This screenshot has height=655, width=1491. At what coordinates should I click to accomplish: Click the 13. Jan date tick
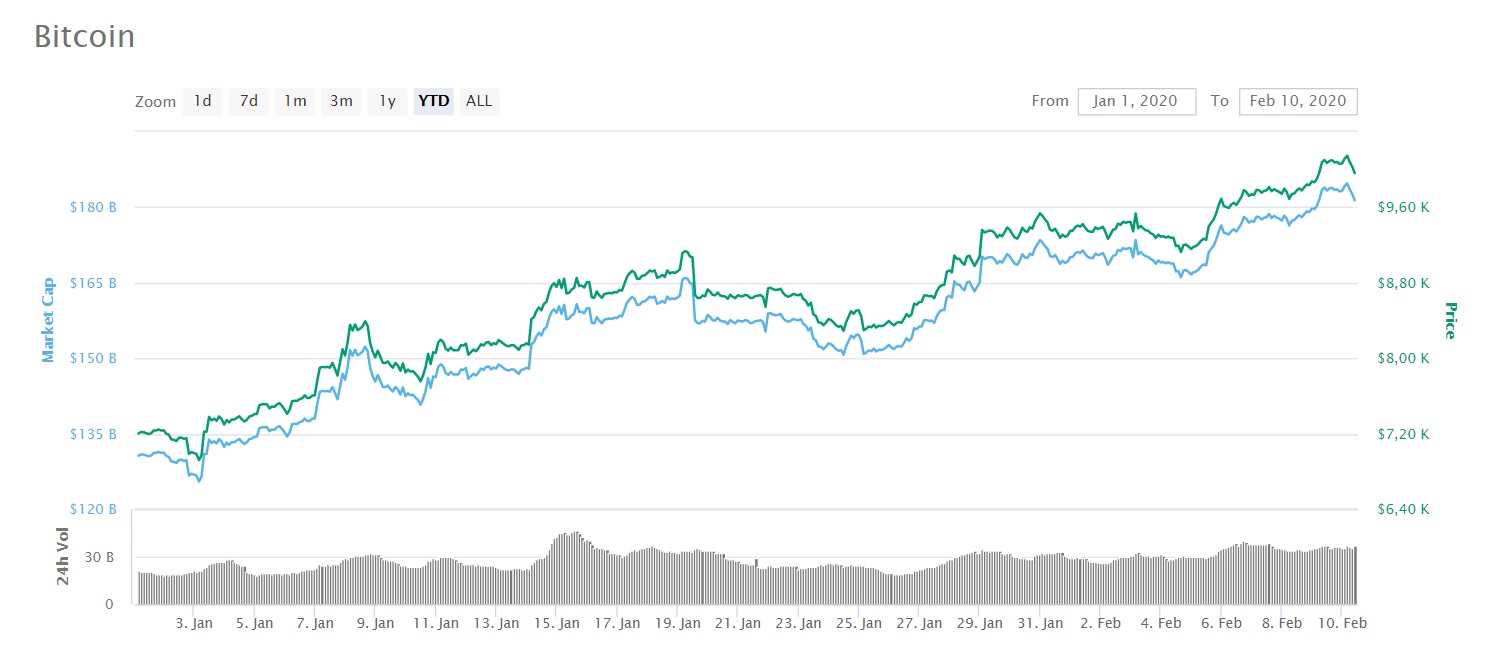(x=496, y=623)
